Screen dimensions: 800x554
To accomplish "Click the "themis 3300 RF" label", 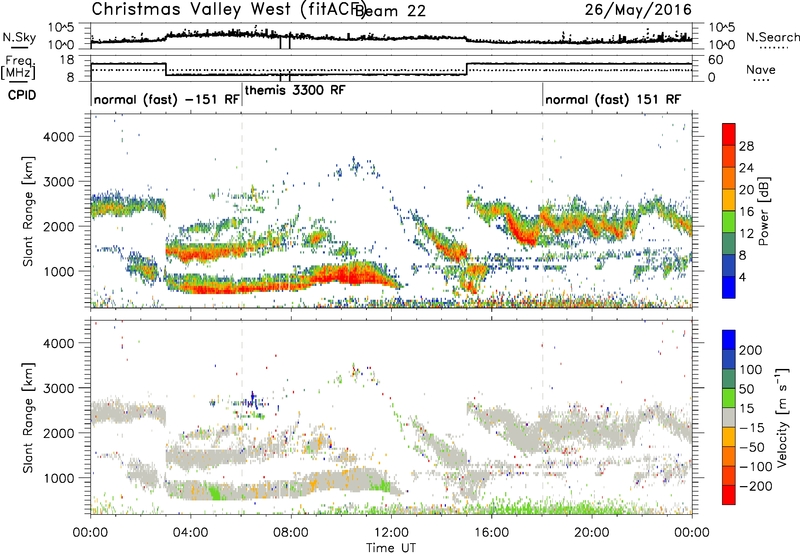I will tap(295, 90).
